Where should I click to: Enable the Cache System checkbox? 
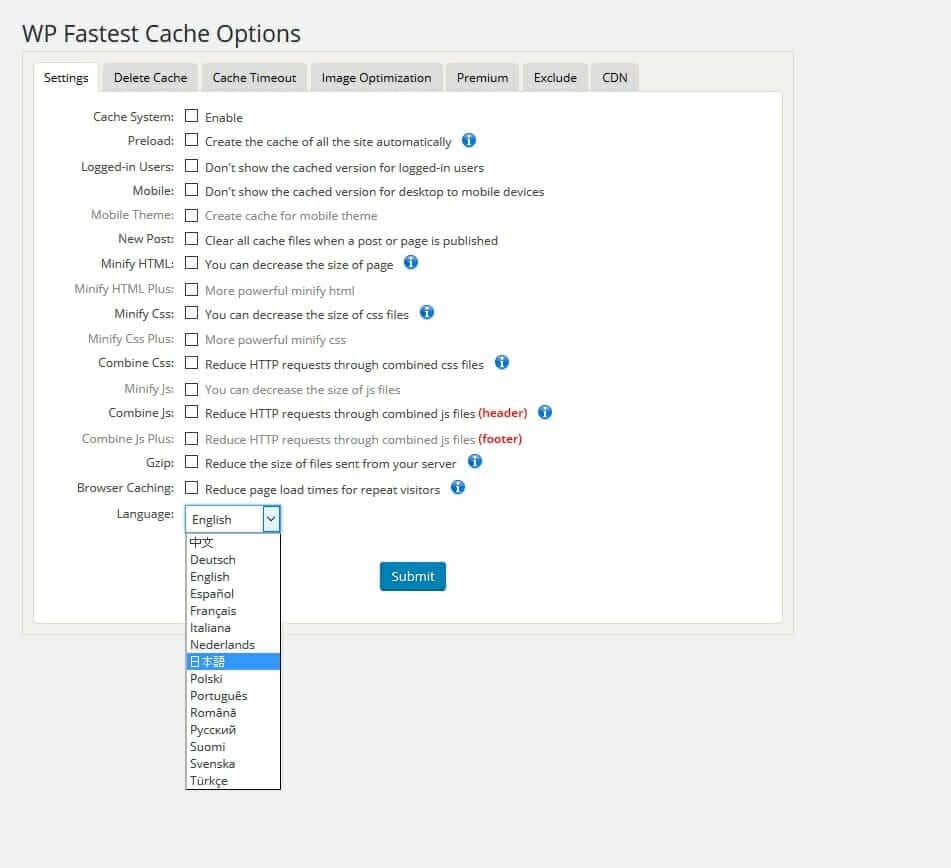[x=191, y=116]
